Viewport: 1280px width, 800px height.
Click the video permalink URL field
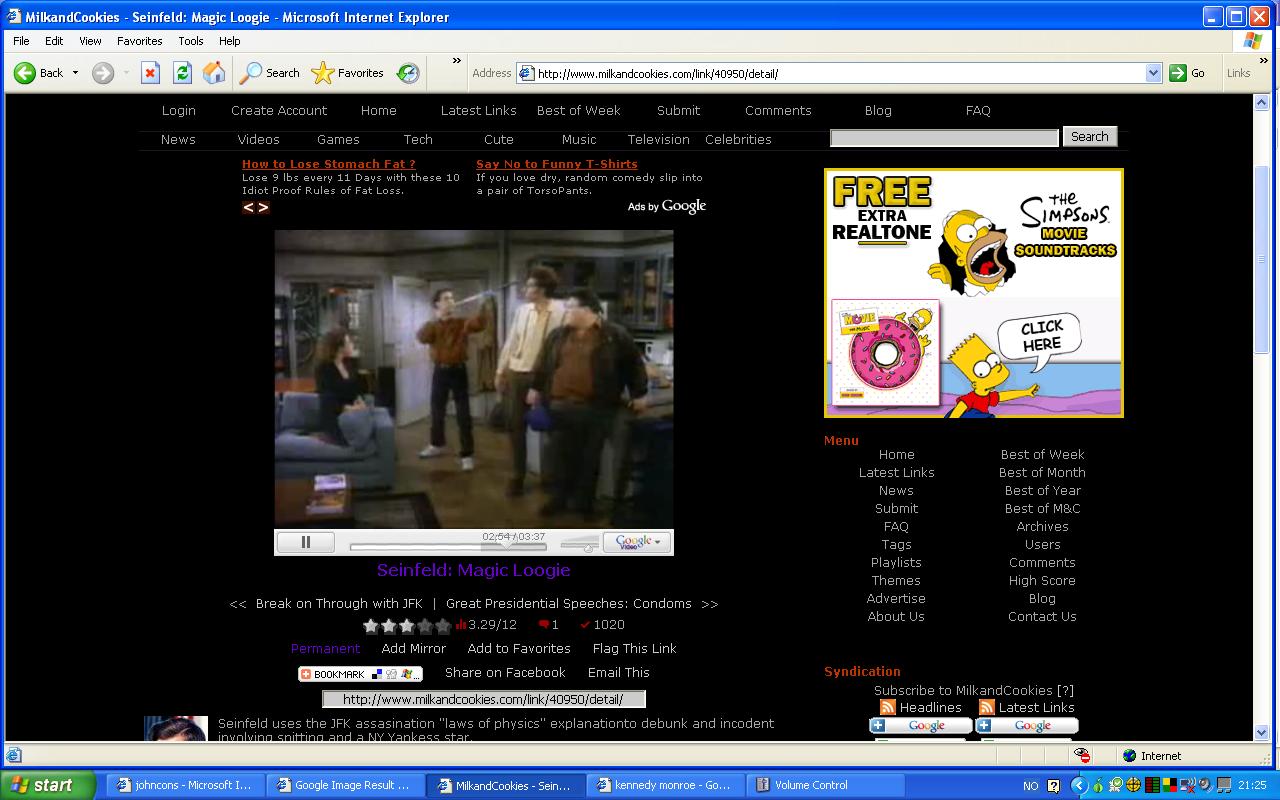484,699
